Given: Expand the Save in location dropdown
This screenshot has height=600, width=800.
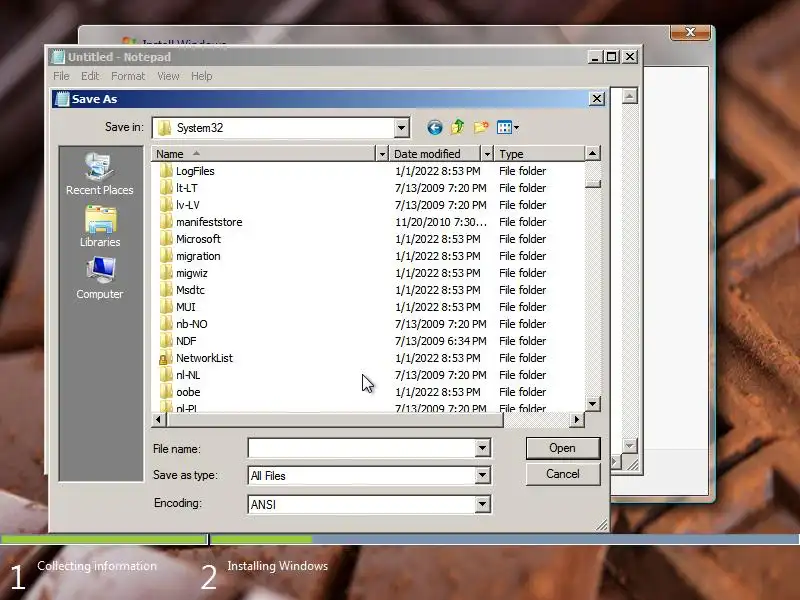Looking at the screenshot, I should tap(402, 128).
